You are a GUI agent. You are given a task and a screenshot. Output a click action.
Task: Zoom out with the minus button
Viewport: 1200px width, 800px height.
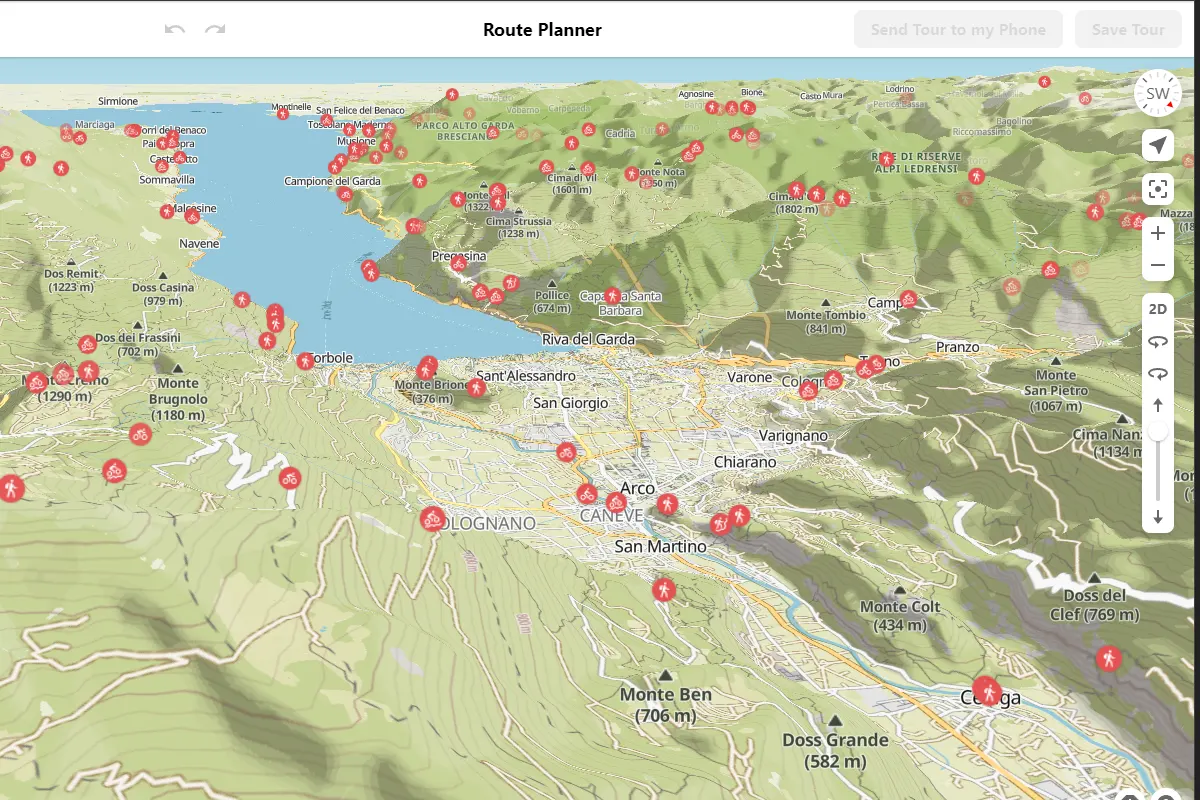point(1157,265)
